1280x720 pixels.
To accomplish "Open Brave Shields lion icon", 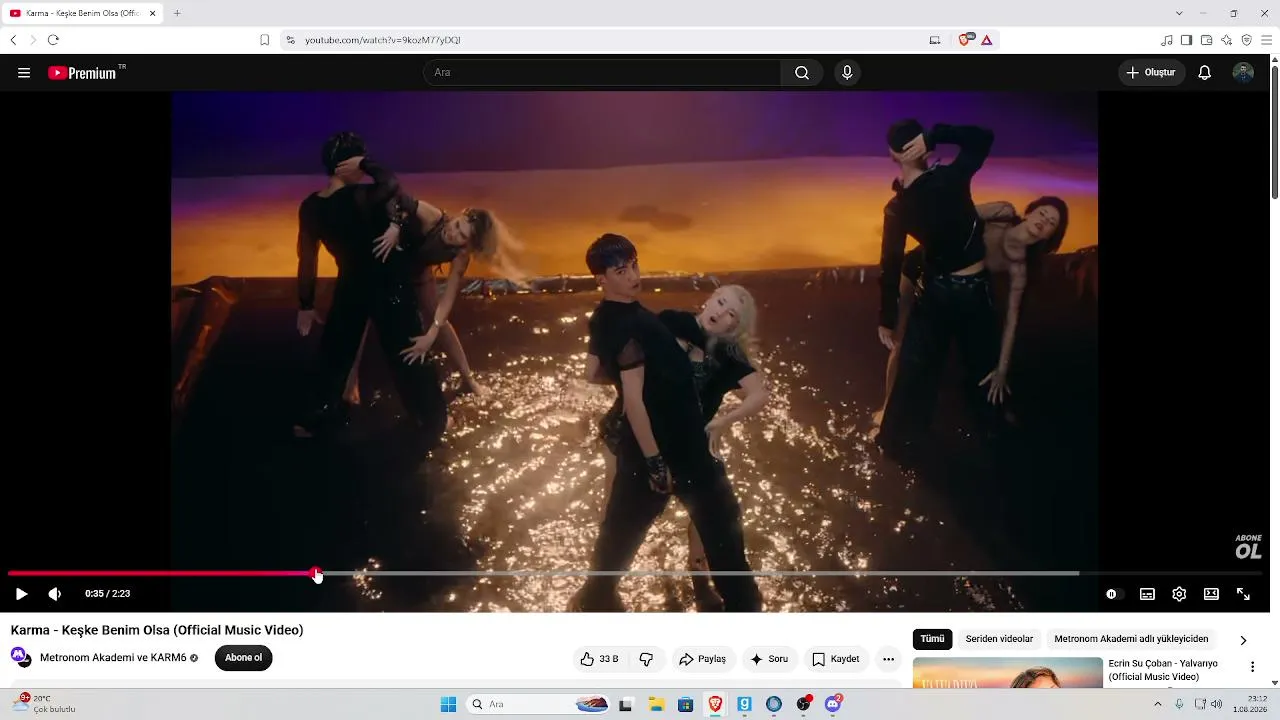I will pos(966,40).
